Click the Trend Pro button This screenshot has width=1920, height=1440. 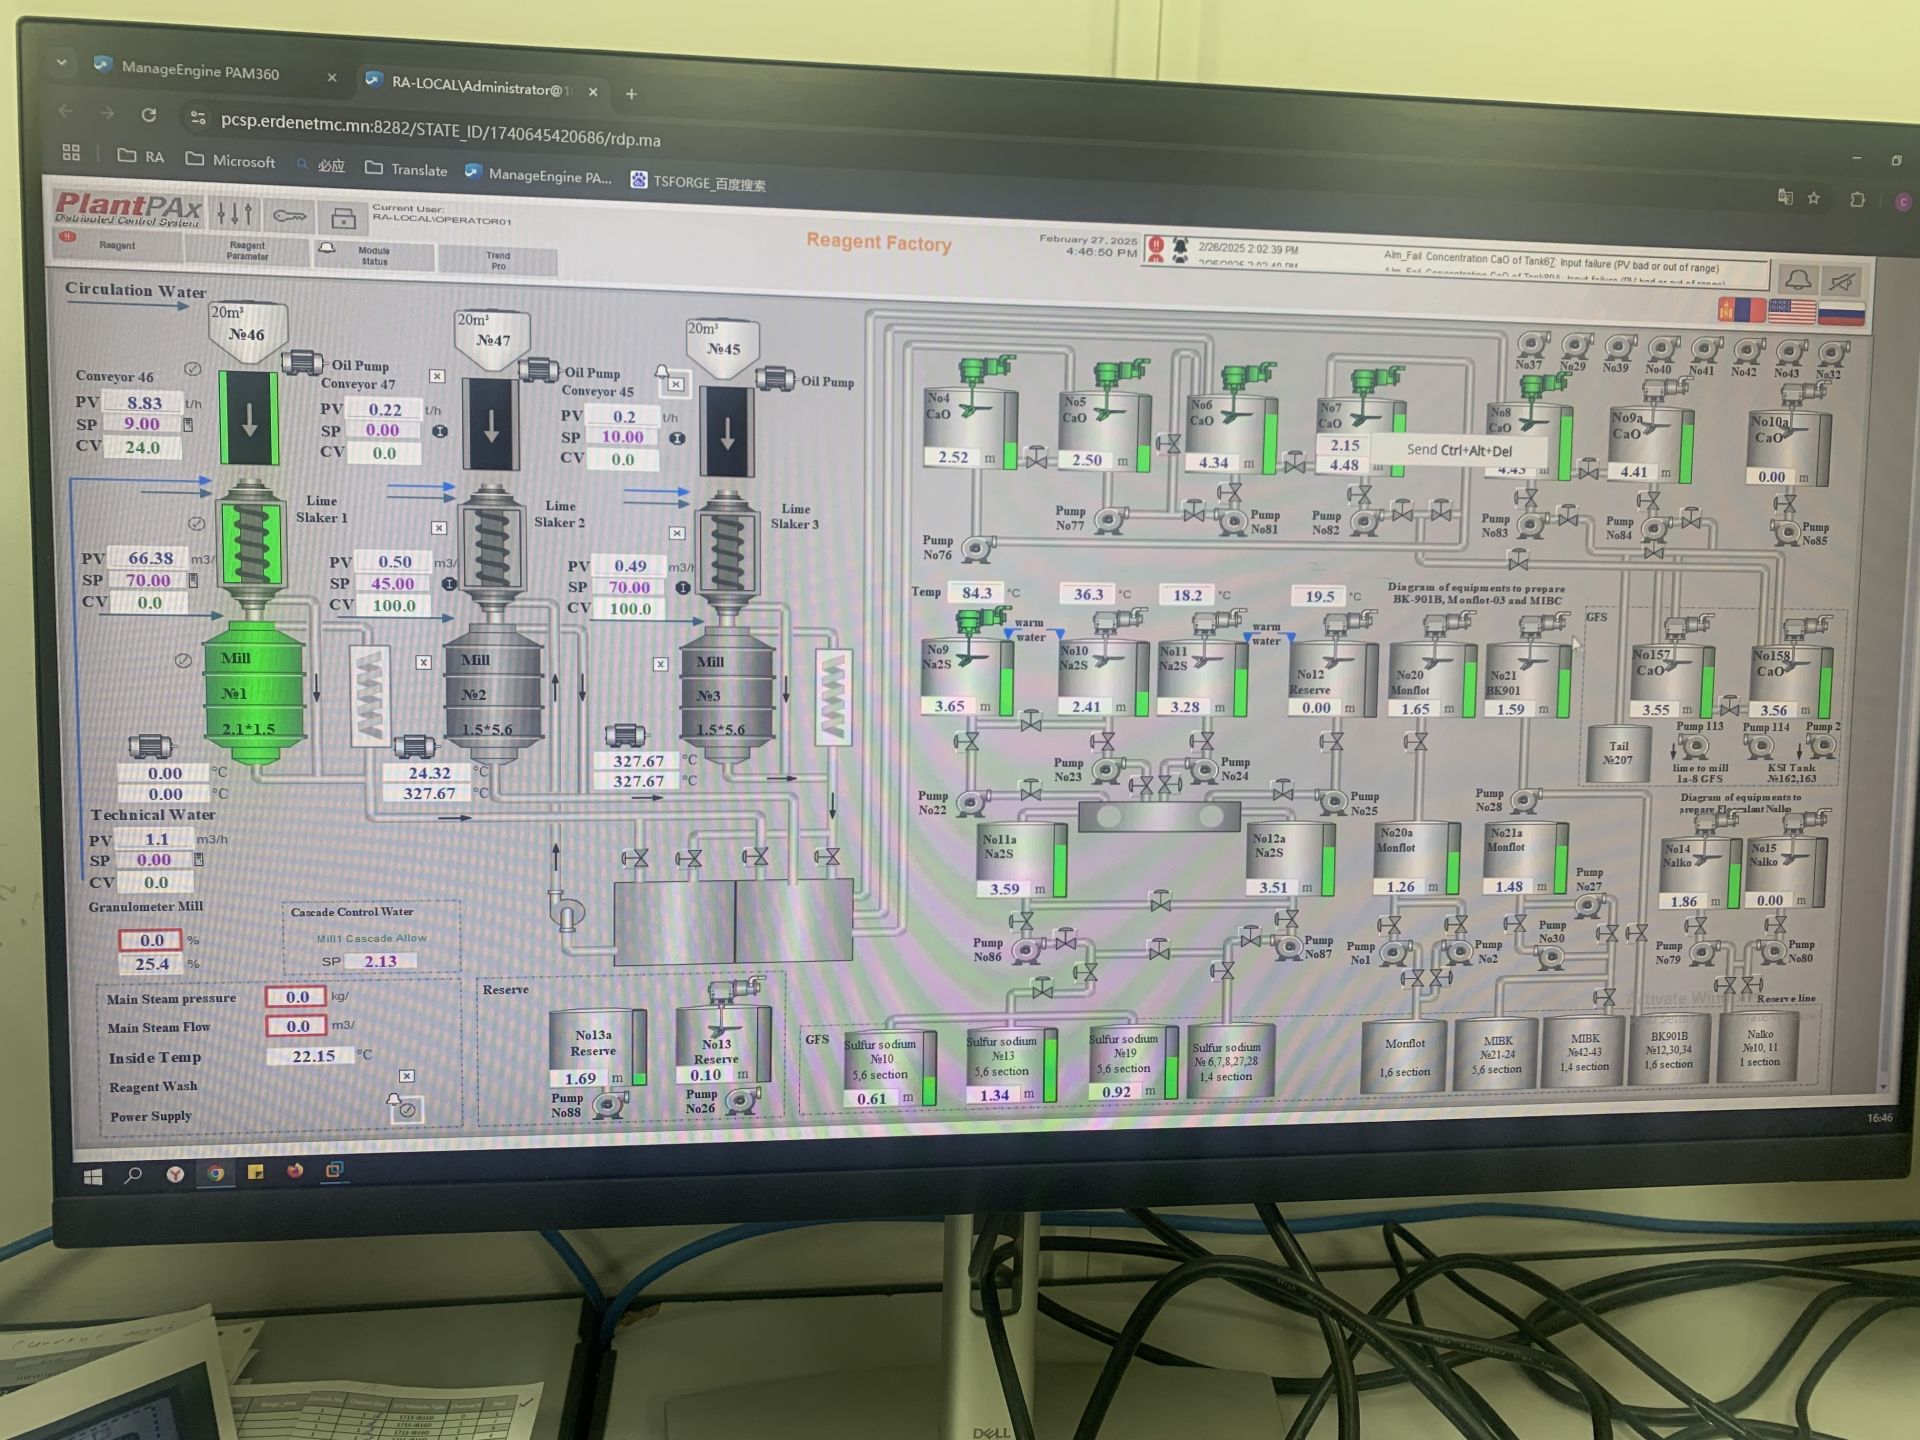(498, 261)
